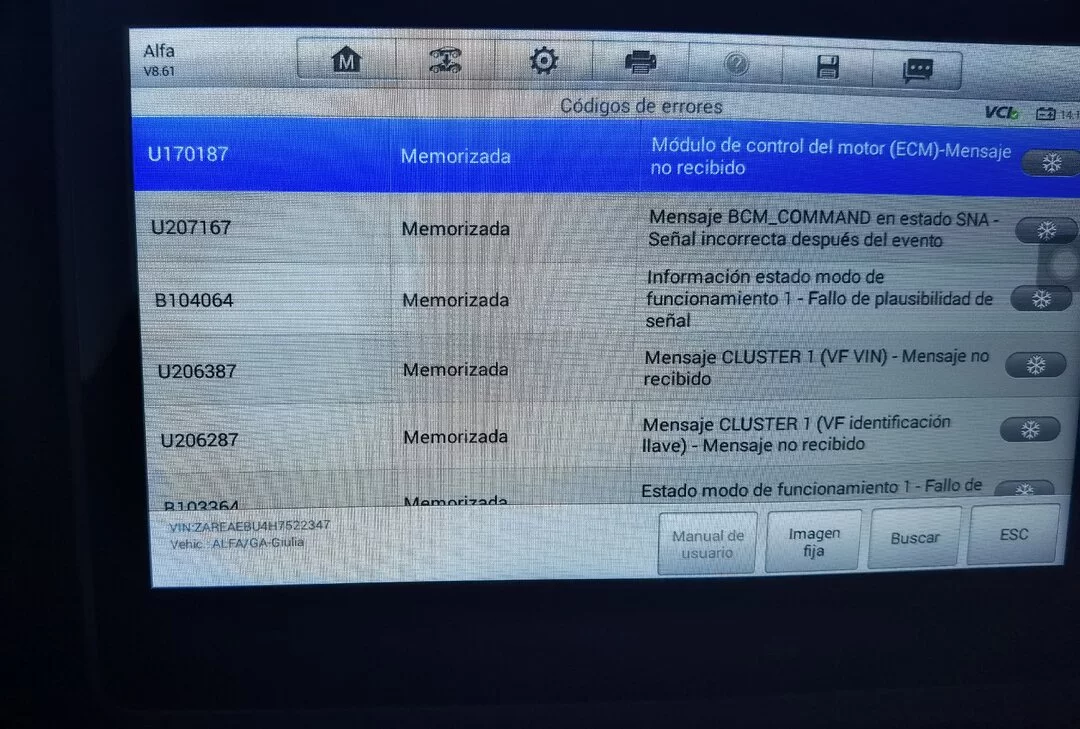Click the 'VF identificación llave' description

[x=796, y=434]
